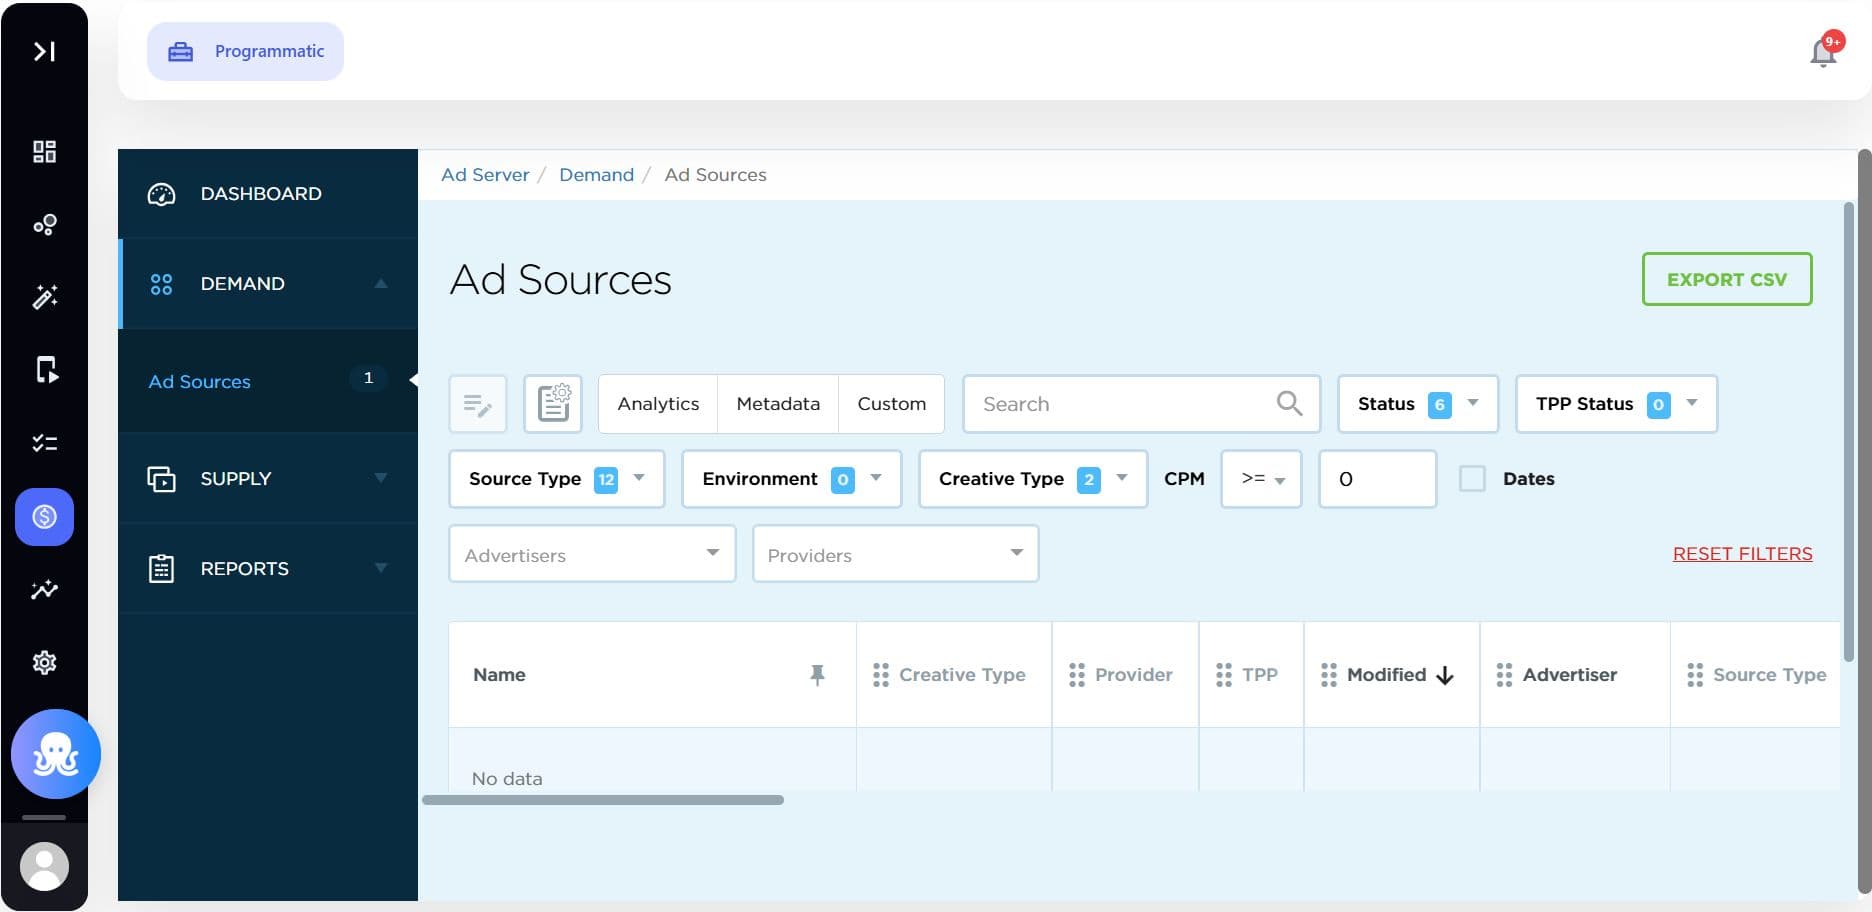Click the CPM value field
This screenshot has height=912, width=1872.
[1378, 479]
